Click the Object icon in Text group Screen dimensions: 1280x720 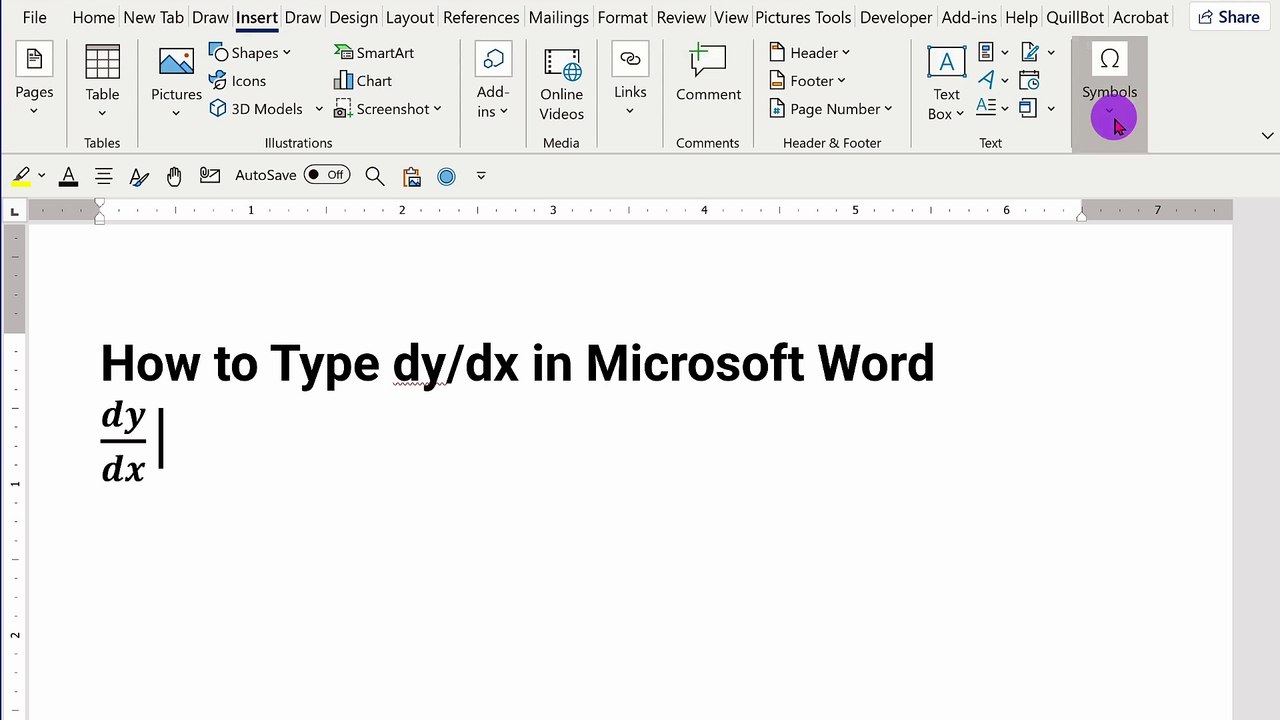1028,107
